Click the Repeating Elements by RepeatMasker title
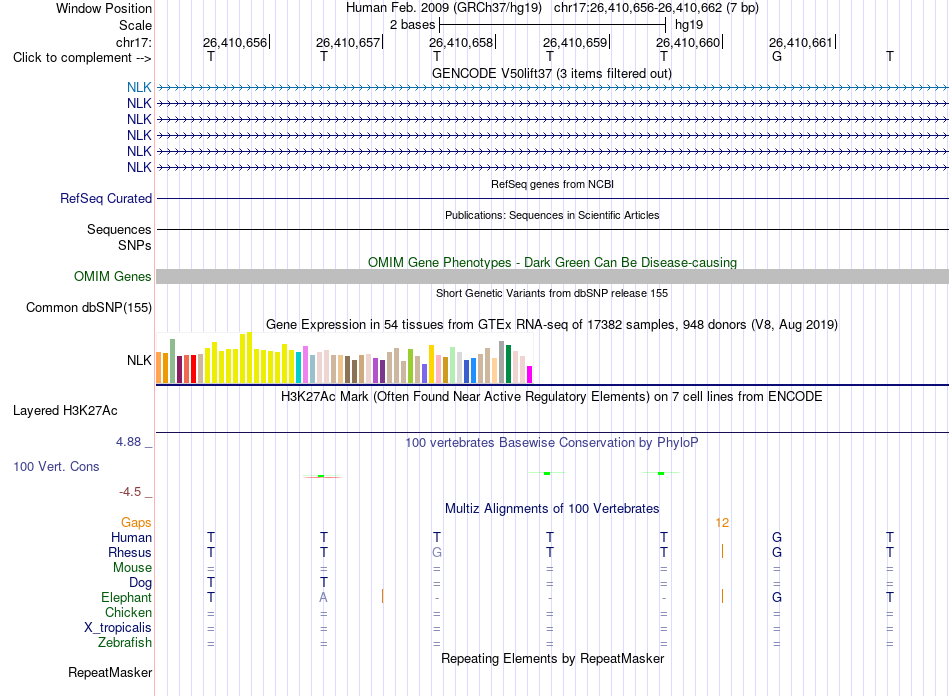This screenshot has height=696, width=950. (552, 658)
